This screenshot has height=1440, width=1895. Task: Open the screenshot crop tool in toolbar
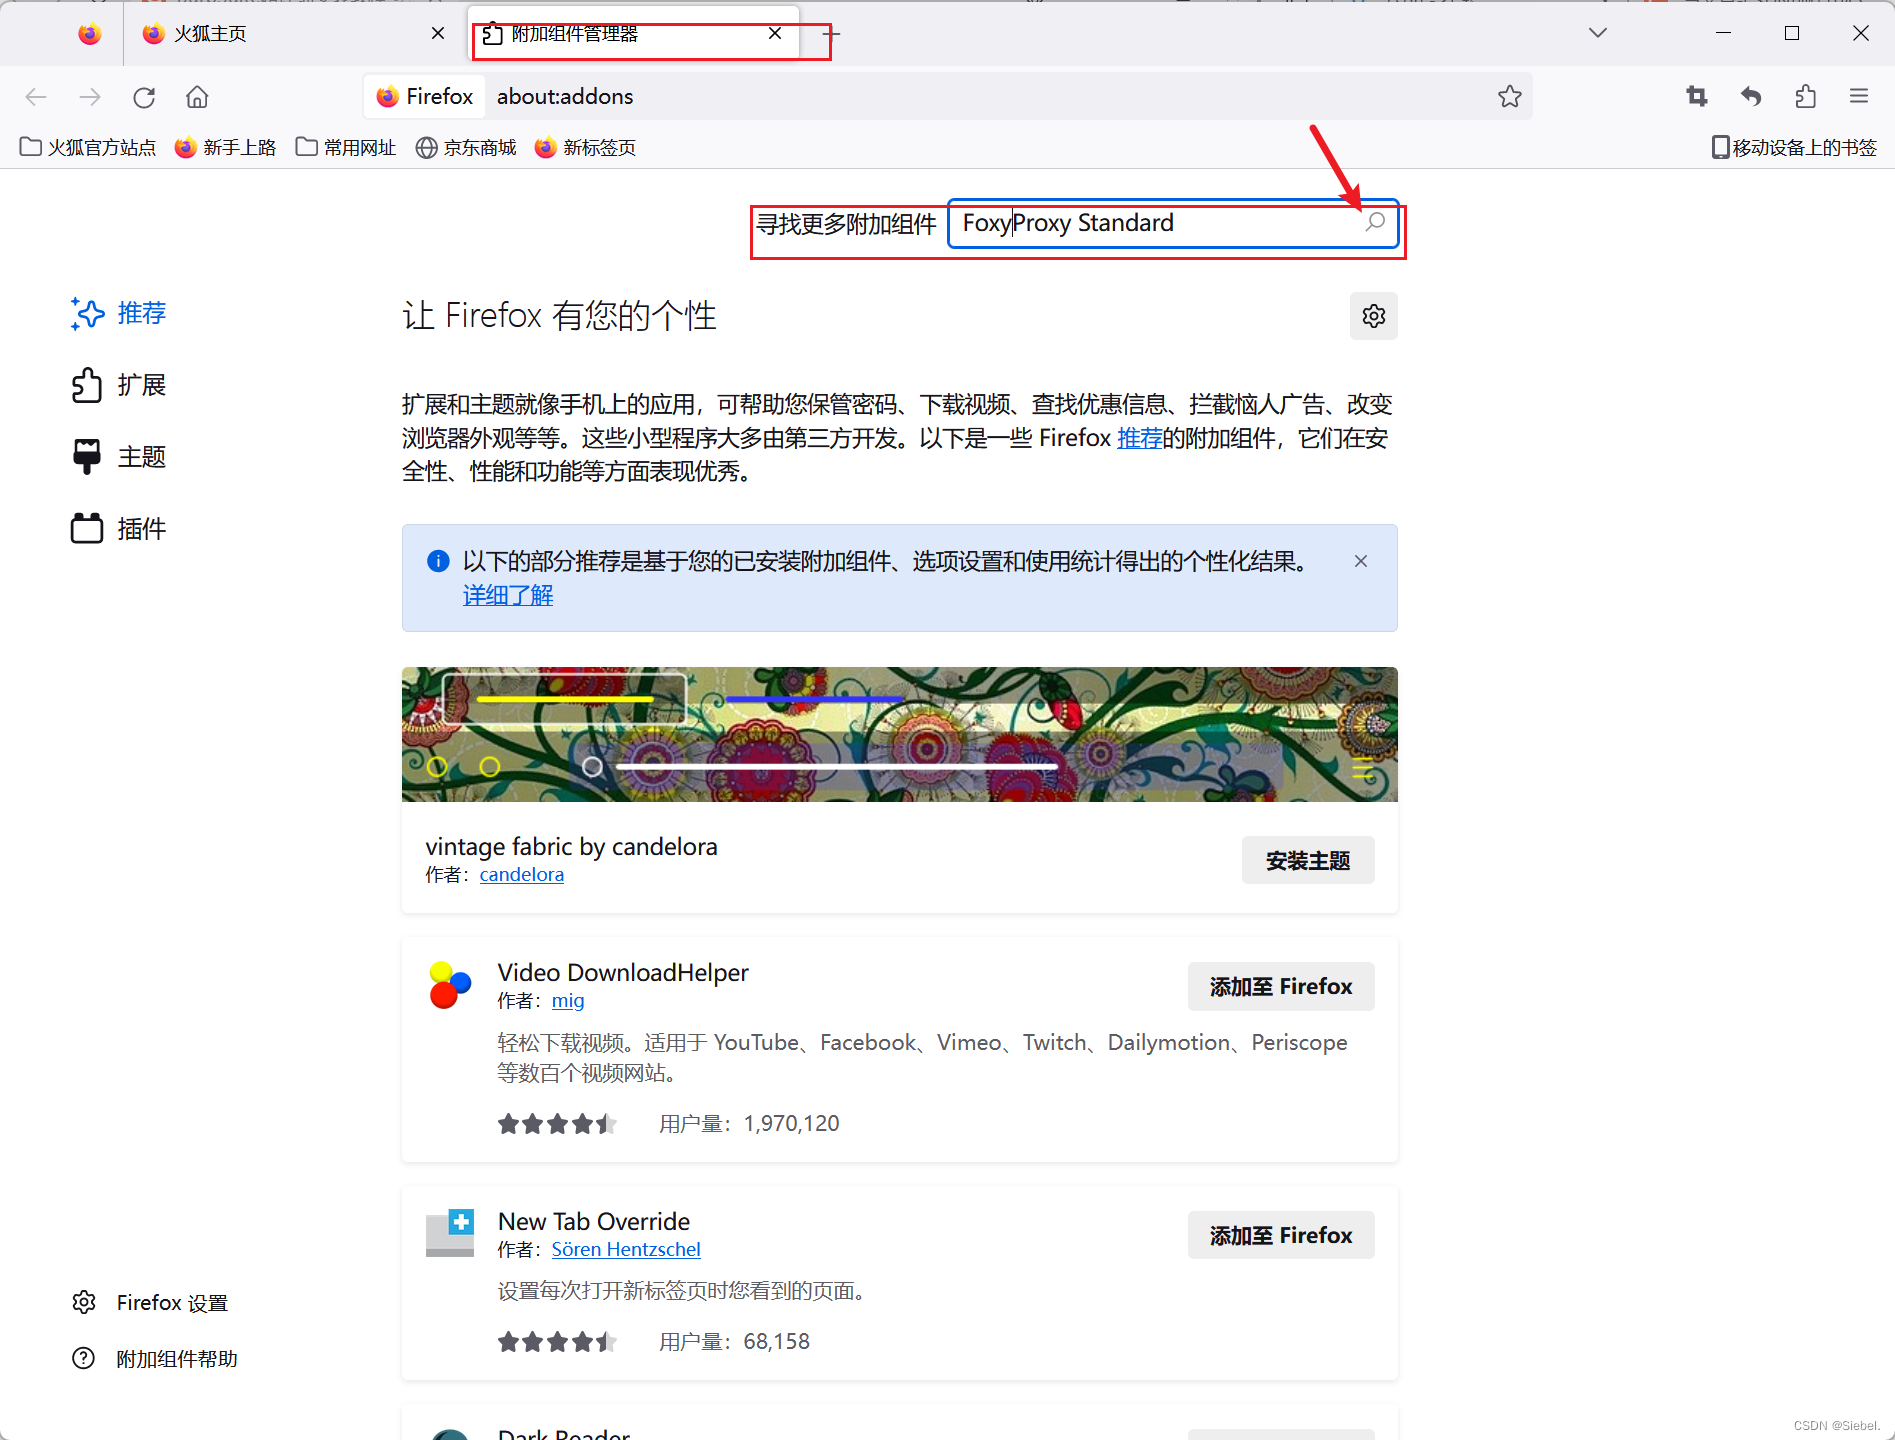(x=1697, y=97)
